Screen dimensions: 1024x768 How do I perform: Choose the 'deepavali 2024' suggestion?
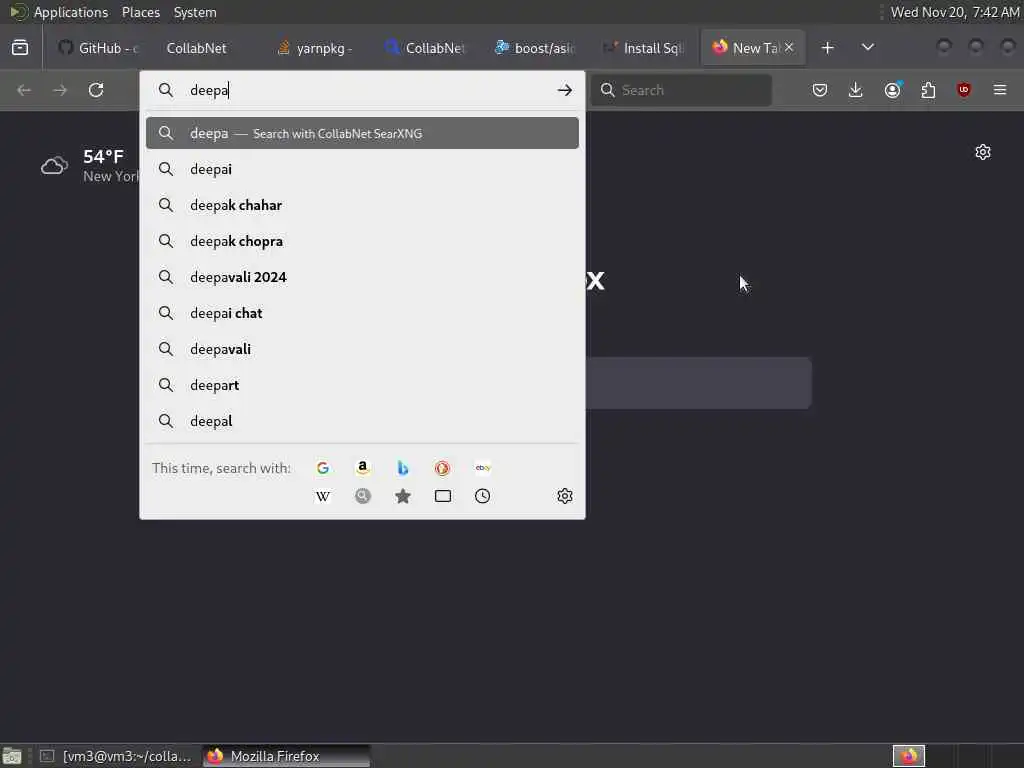click(362, 277)
